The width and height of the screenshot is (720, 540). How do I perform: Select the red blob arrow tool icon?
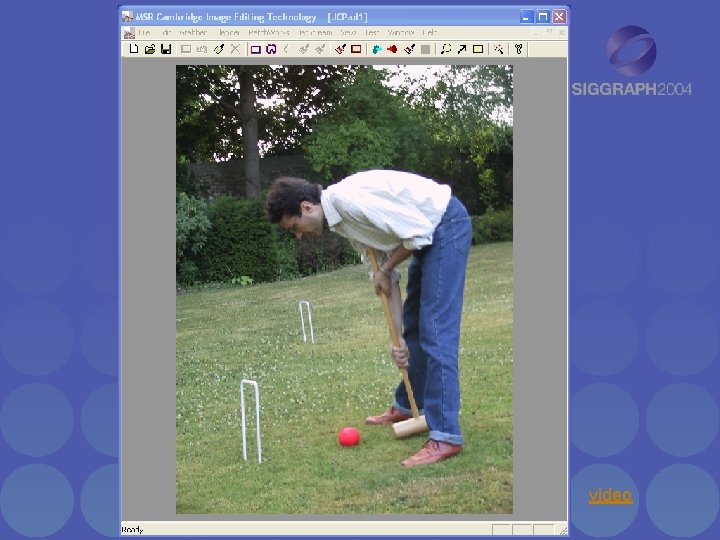[392, 49]
